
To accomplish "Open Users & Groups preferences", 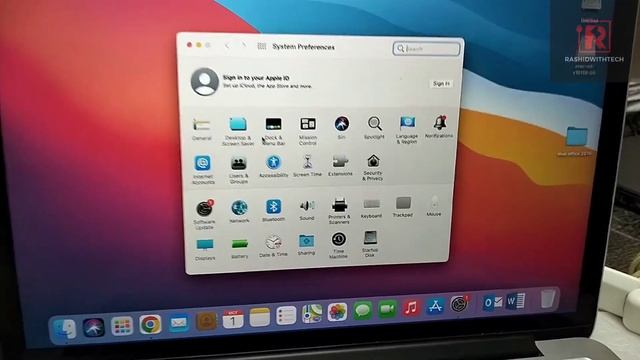I will (x=238, y=163).
